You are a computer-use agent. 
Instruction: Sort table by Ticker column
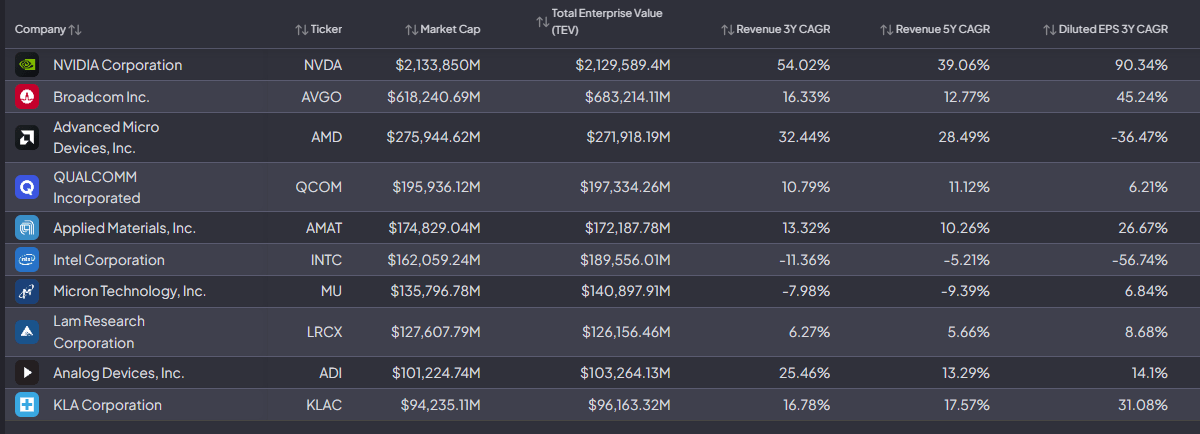point(319,29)
